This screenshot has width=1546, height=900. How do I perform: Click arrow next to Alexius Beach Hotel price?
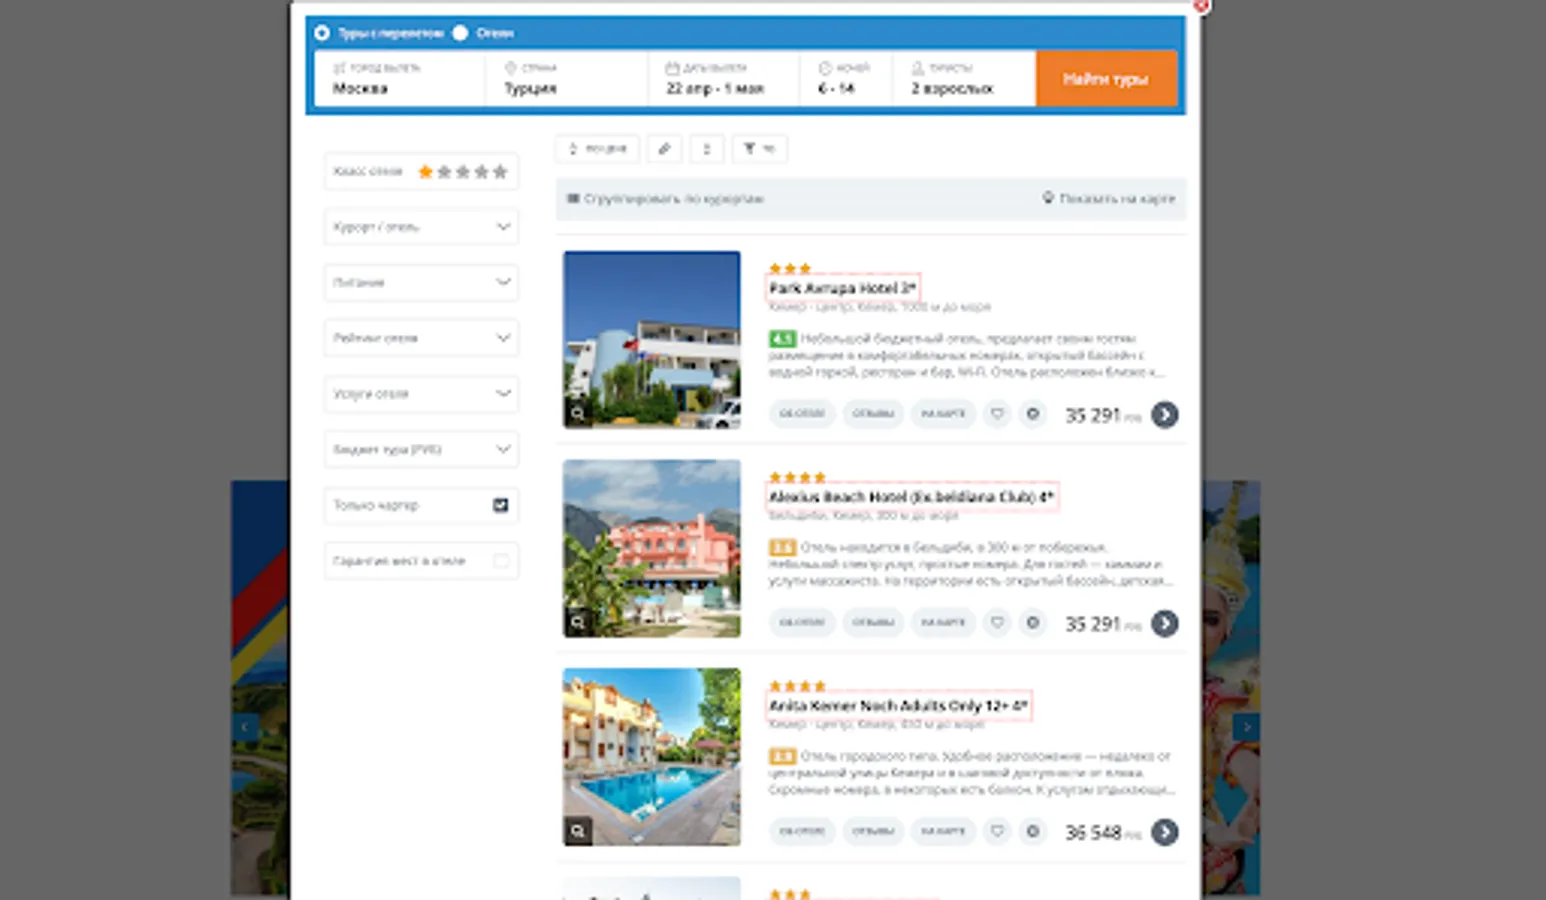pos(1165,623)
